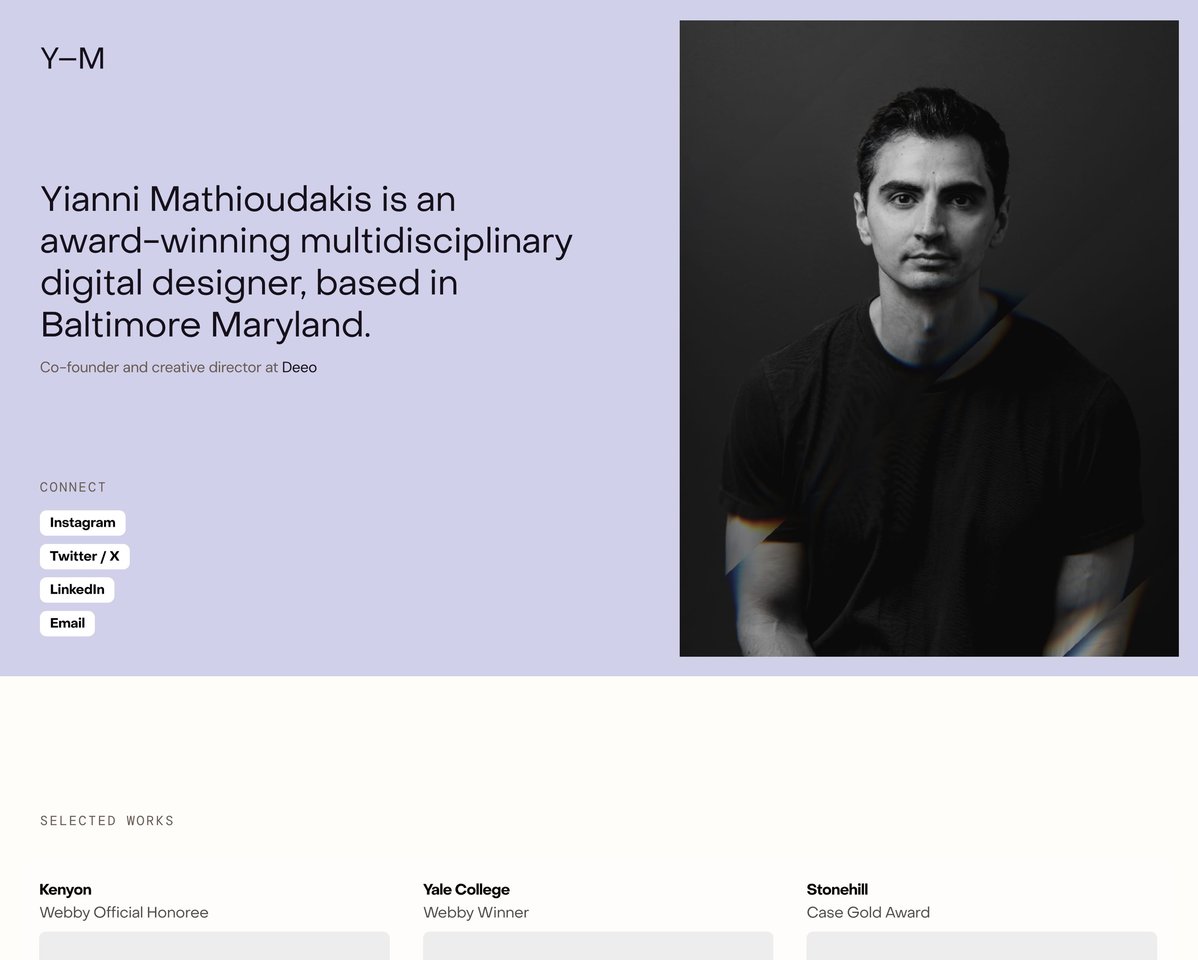
Task: Click the Twitter / X button
Action: pos(84,556)
